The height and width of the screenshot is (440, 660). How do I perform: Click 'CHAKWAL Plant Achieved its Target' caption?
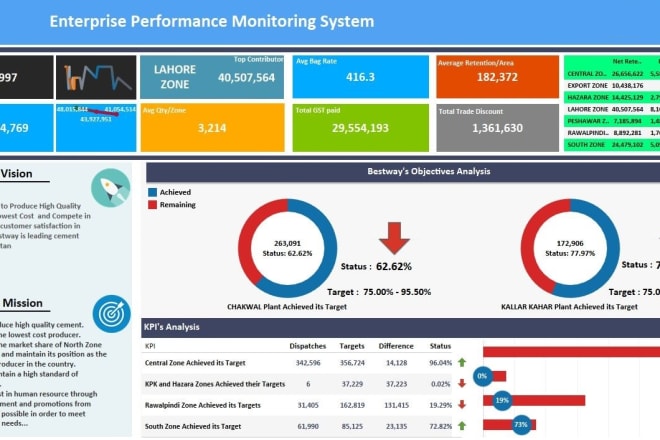tap(287, 307)
